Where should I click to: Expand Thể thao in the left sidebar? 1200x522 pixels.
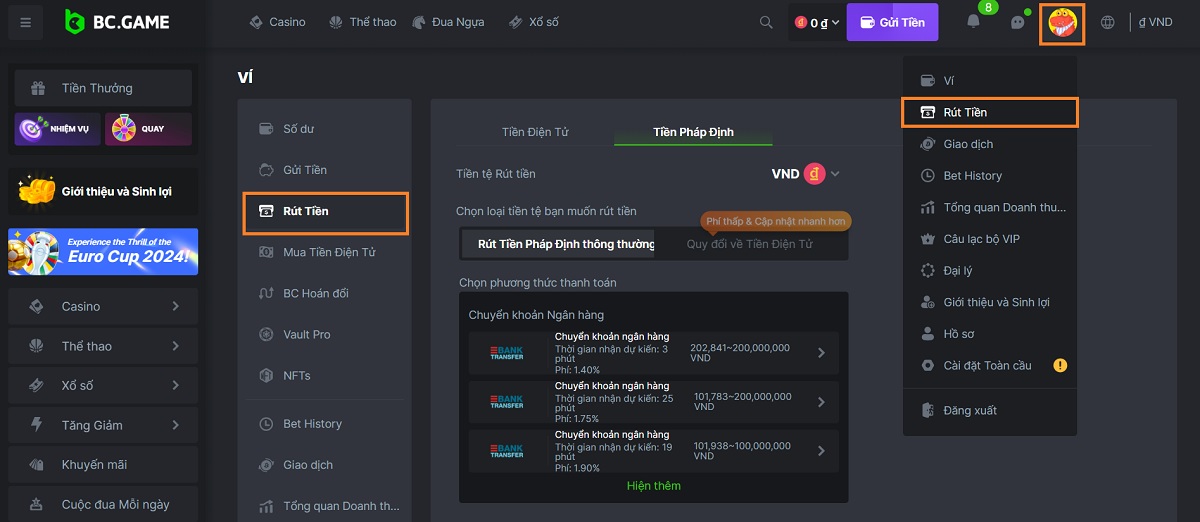(103, 346)
